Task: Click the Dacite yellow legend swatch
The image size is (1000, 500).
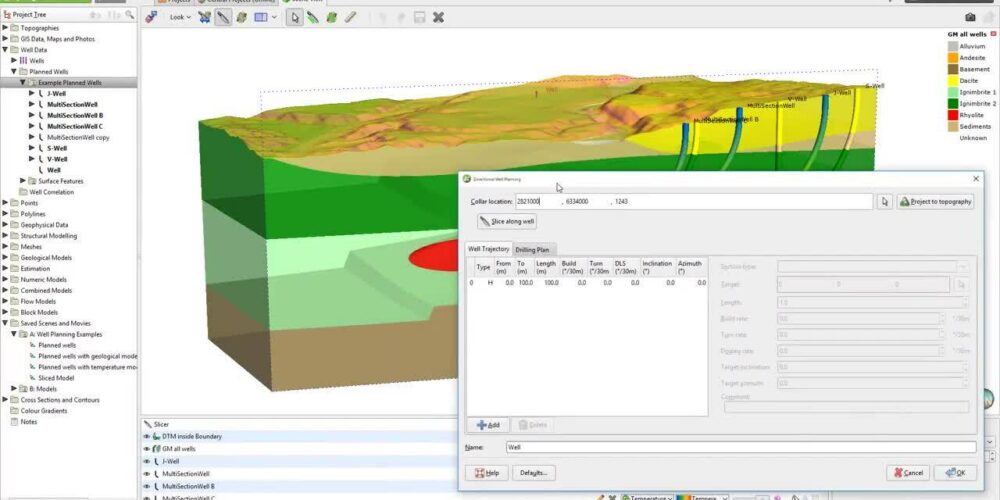Action: click(x=953, y=81)
